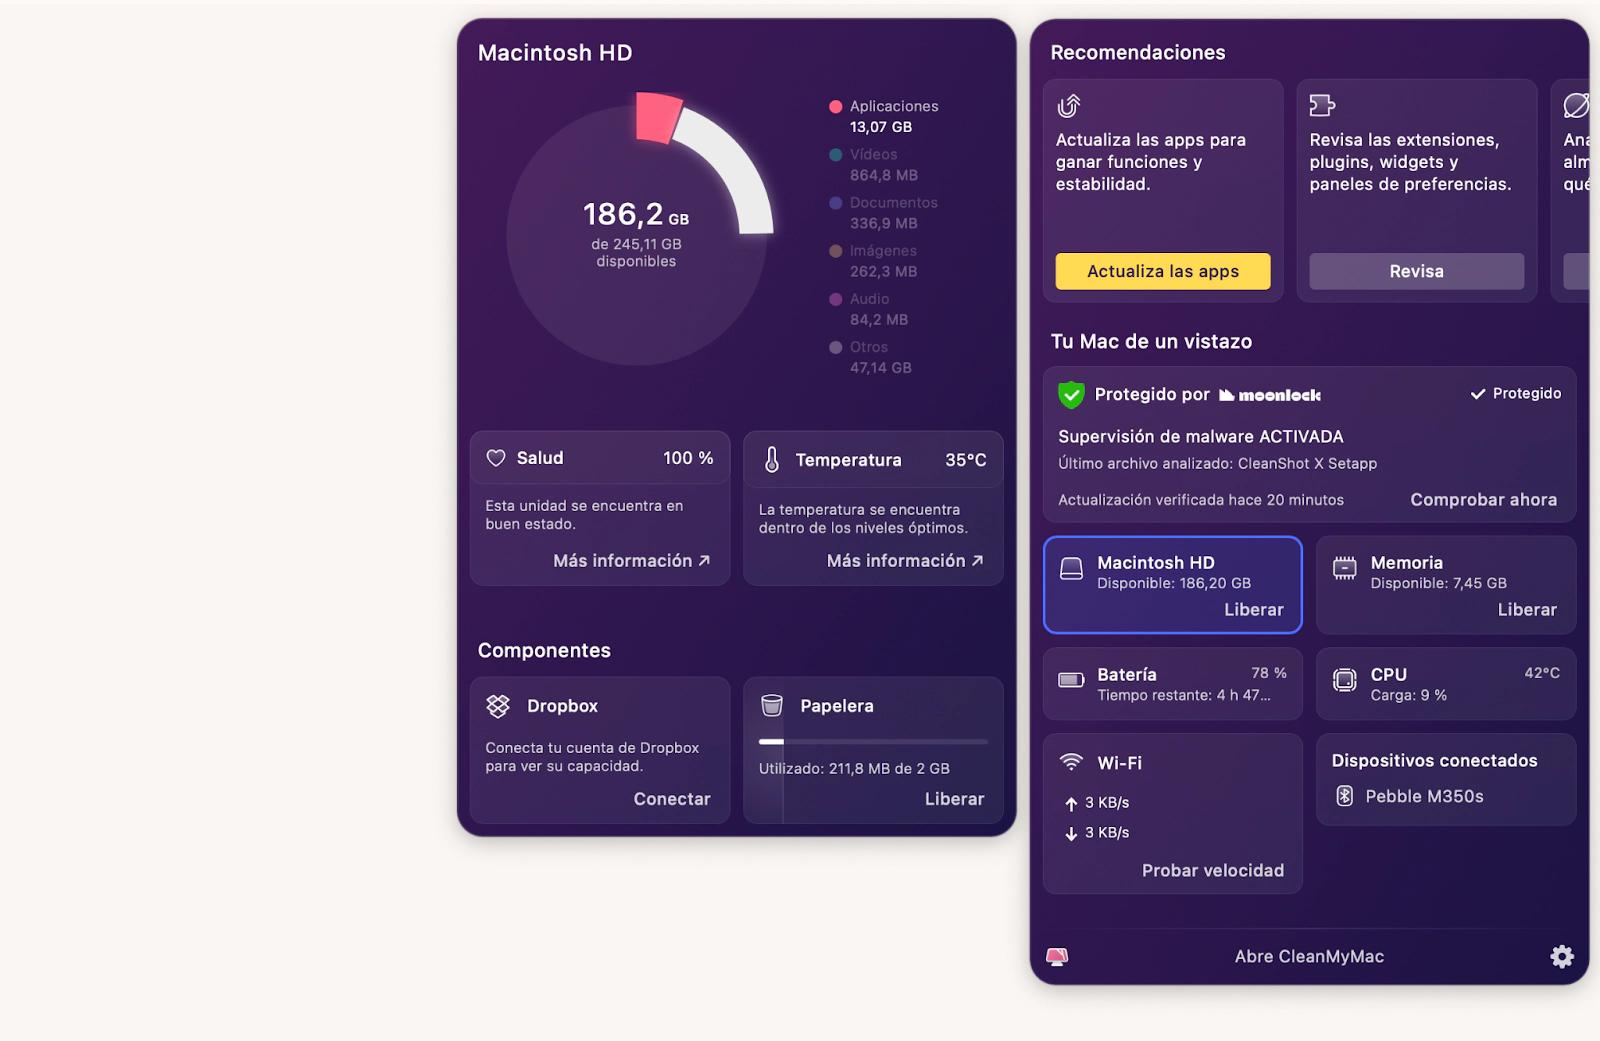This screenshot has height=1041, width=1600.
Task: Click the CPU chip icon
Action: point(1345,680)
